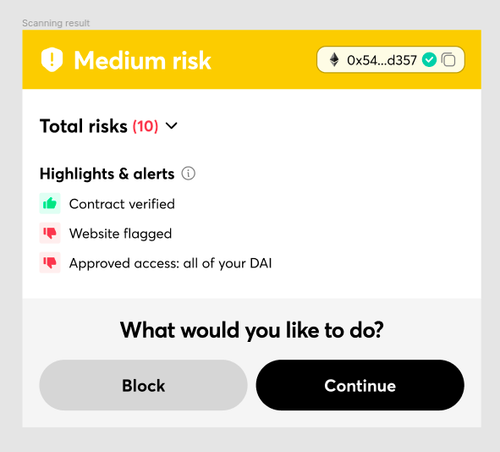Select the Approved access all DAI alert
The height and width of the screenshot is (452, 500).
tap(171, 263)
